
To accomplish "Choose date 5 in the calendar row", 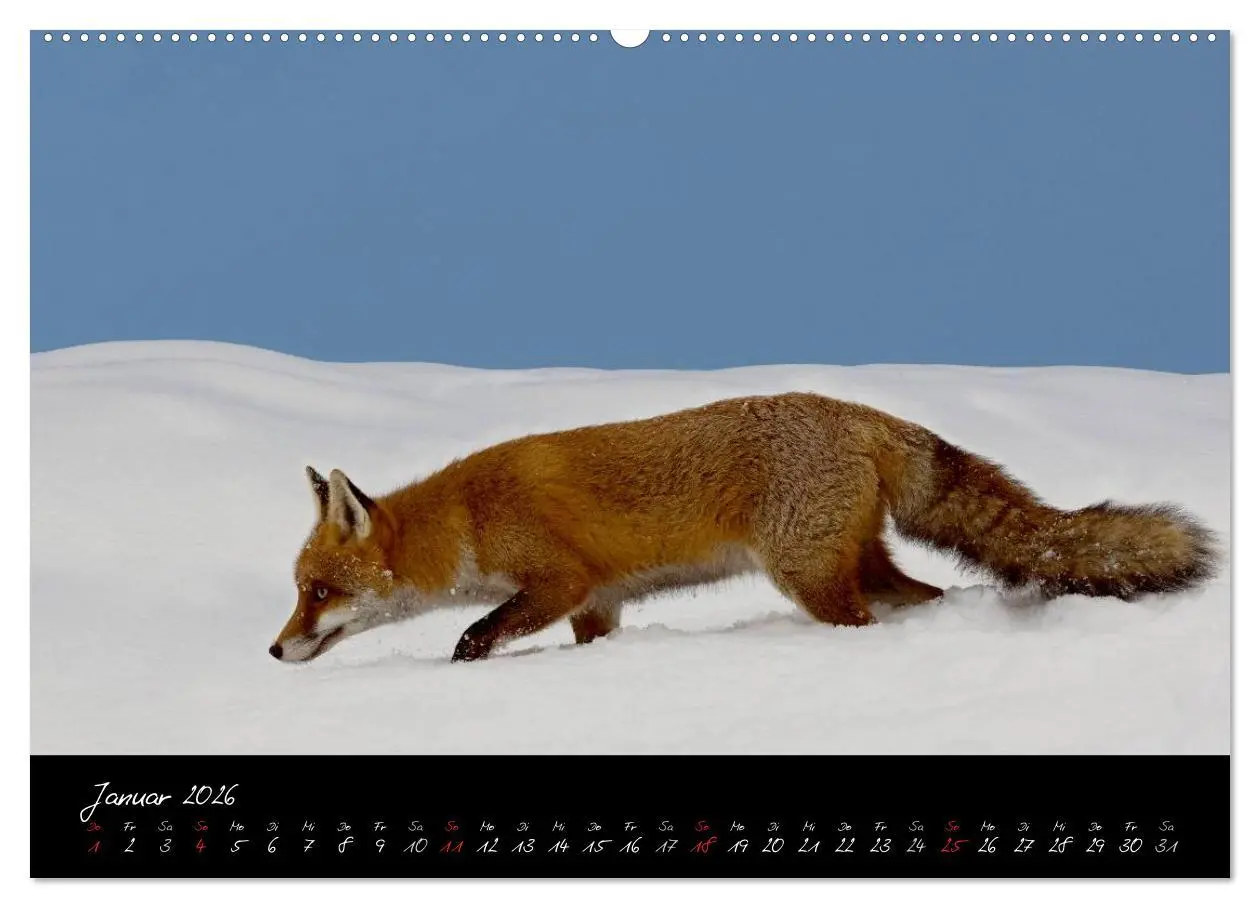I will point(237,846).
